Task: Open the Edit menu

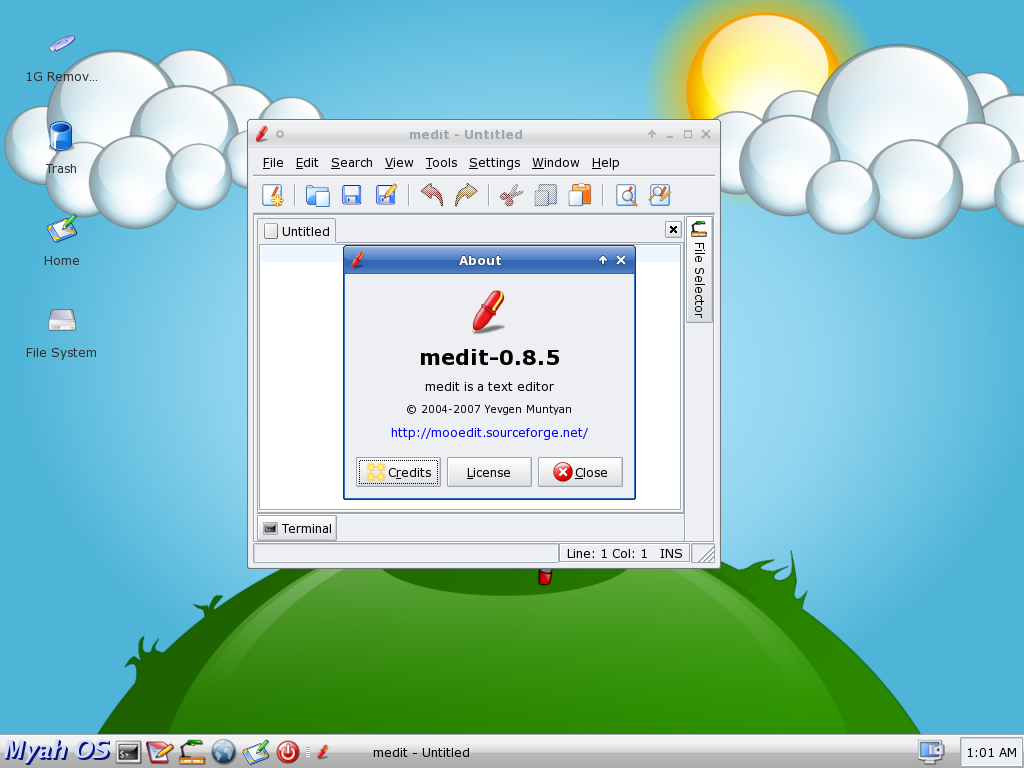Action: pyautogui.click(x=307, y=163)
